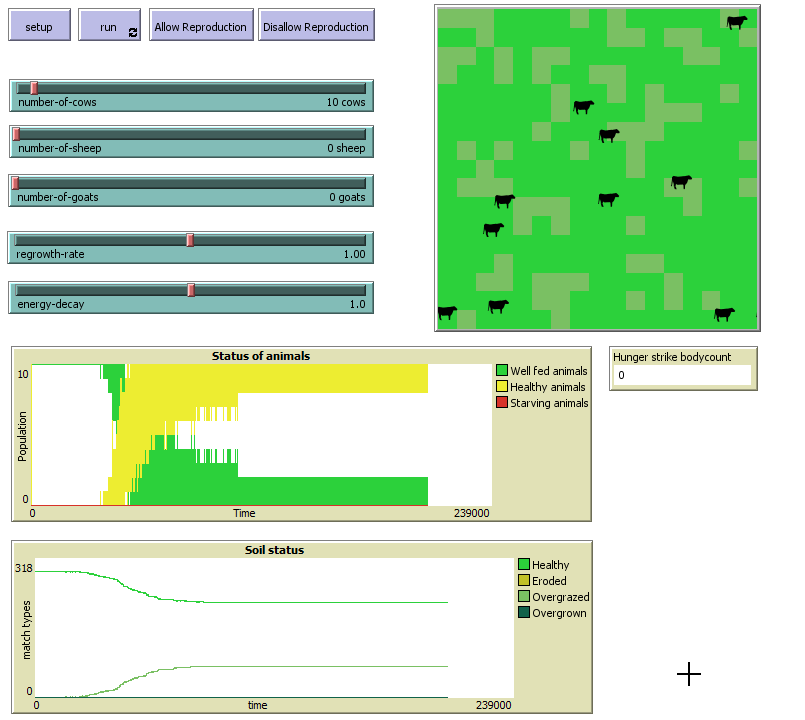Click the cow in the bottom-left corner
805x720 pixels.
[x=447, y=313]
